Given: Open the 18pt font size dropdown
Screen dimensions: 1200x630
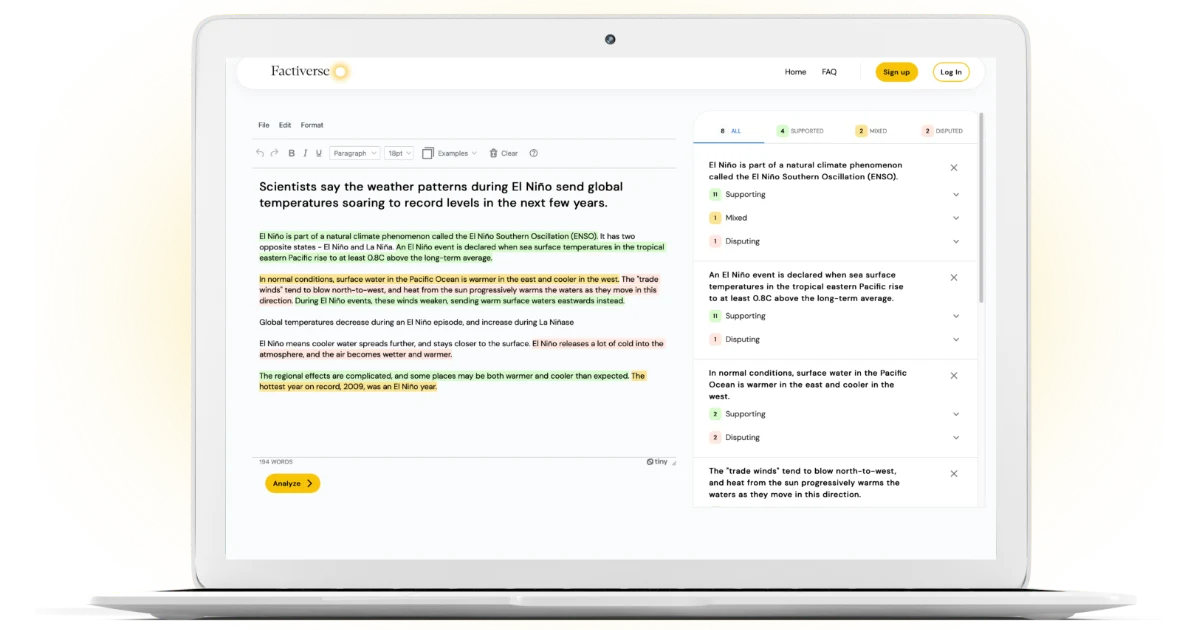Looking at the screenshot, I should (x=399, y=153).
